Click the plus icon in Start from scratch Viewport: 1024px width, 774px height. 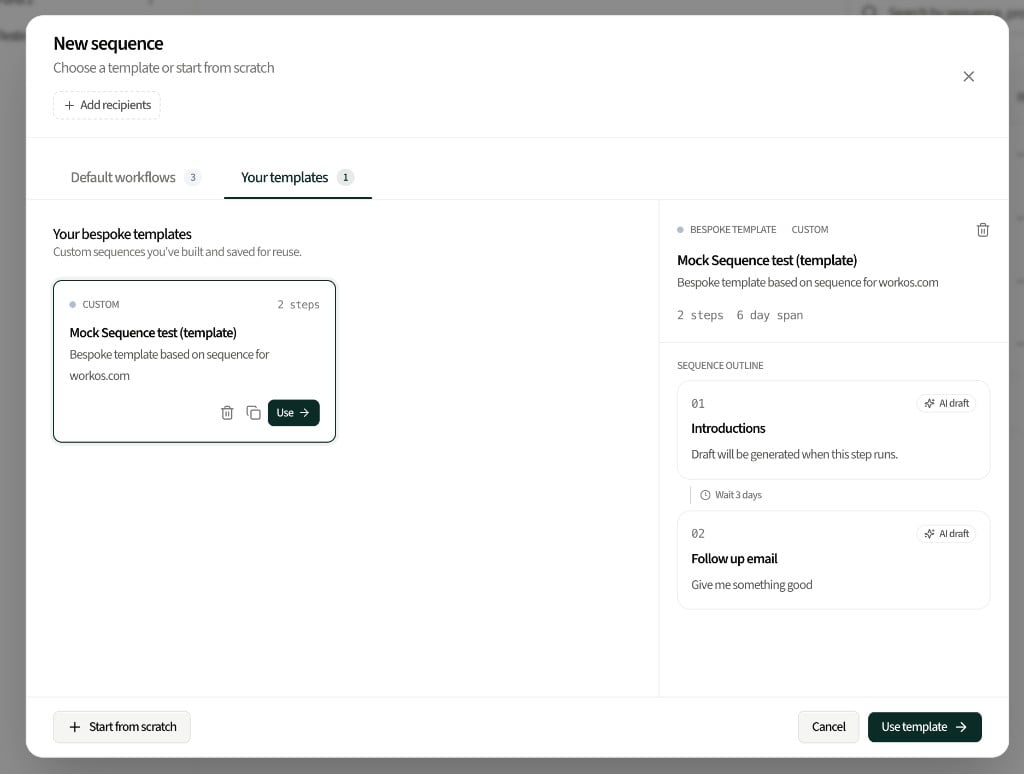[x=75, y=727]
